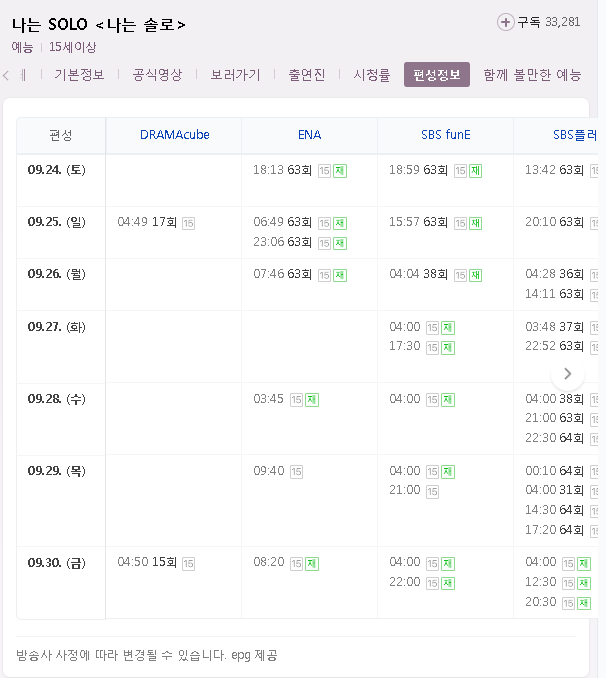Click the 13:42 63회 entry
The width and height of the screenshot is (606, 678).
point(555,170)
